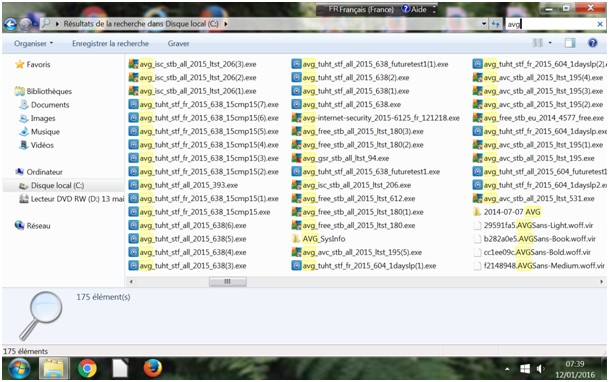Select Réseau in the navigation pane
Viewport: 609px width, 382px height.
tap(33, 226)
